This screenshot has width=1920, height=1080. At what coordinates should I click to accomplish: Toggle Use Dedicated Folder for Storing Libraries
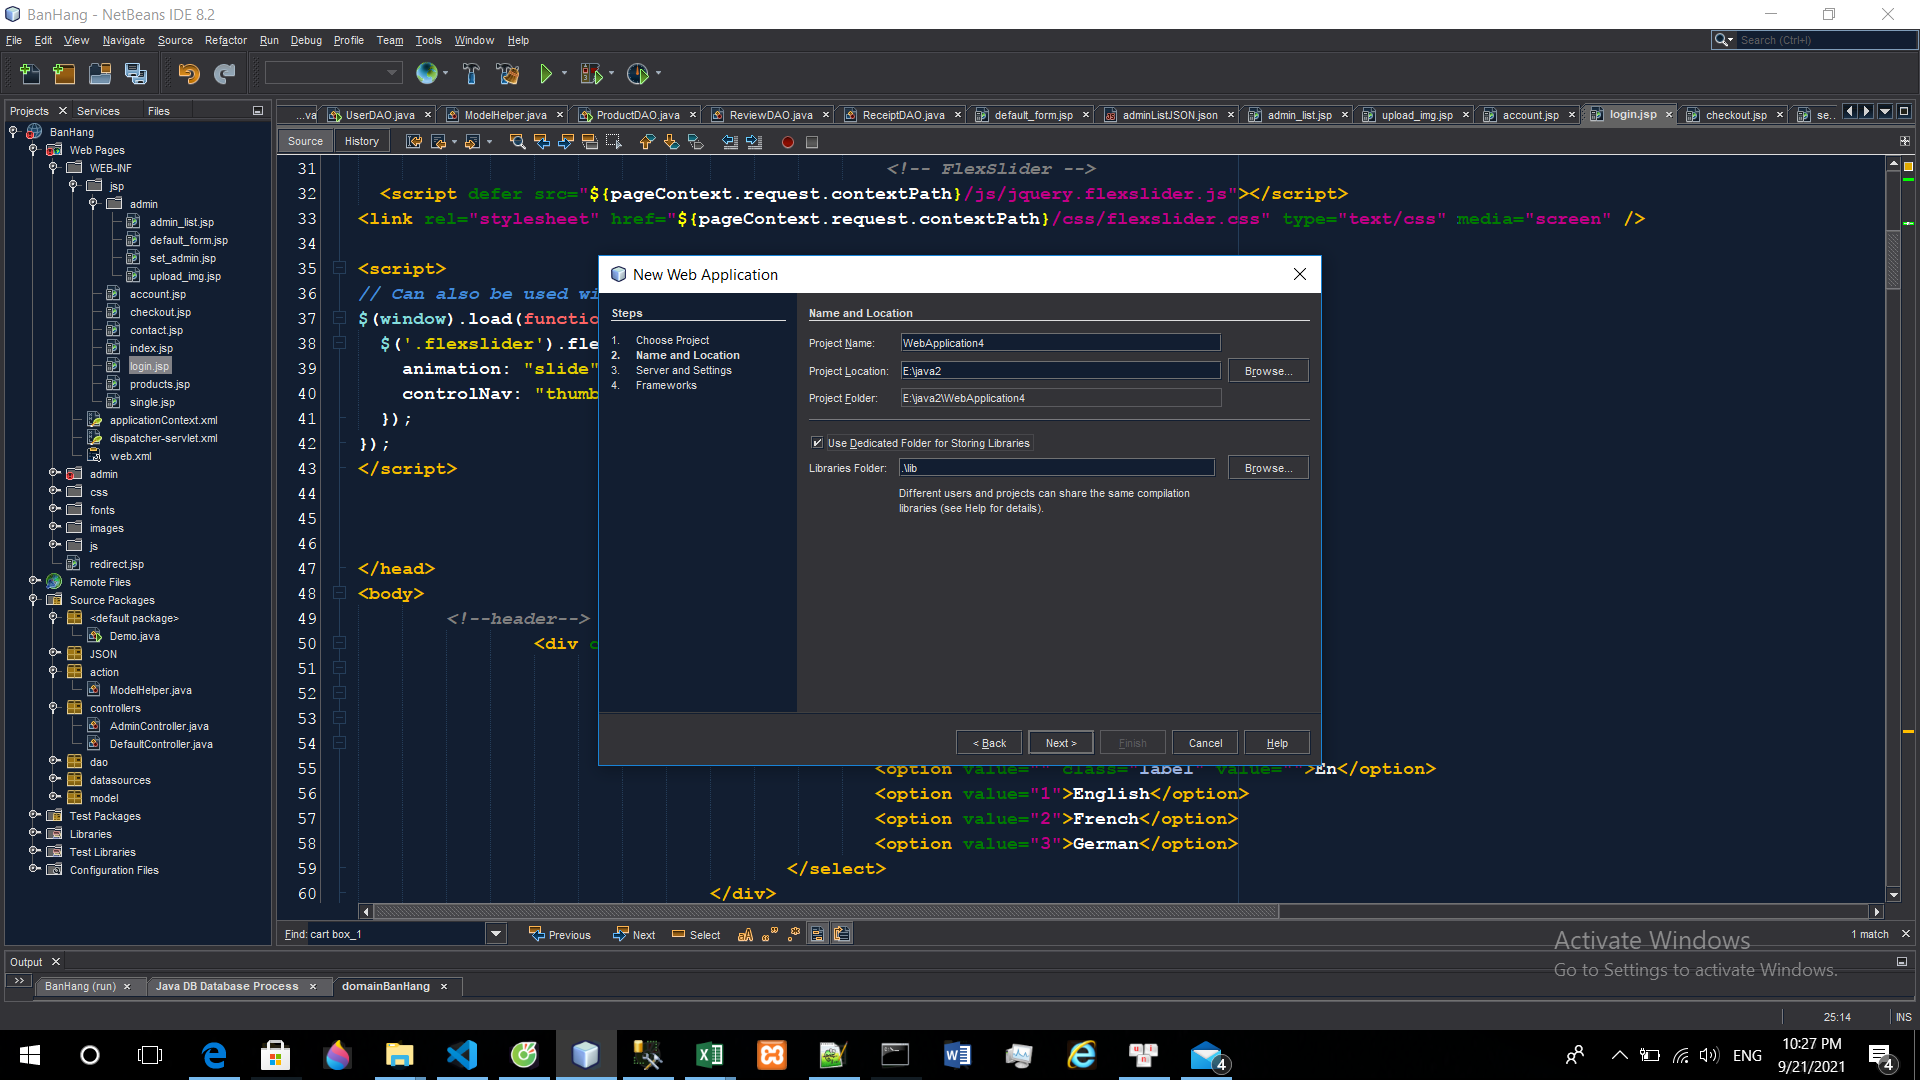click(817, 443)
